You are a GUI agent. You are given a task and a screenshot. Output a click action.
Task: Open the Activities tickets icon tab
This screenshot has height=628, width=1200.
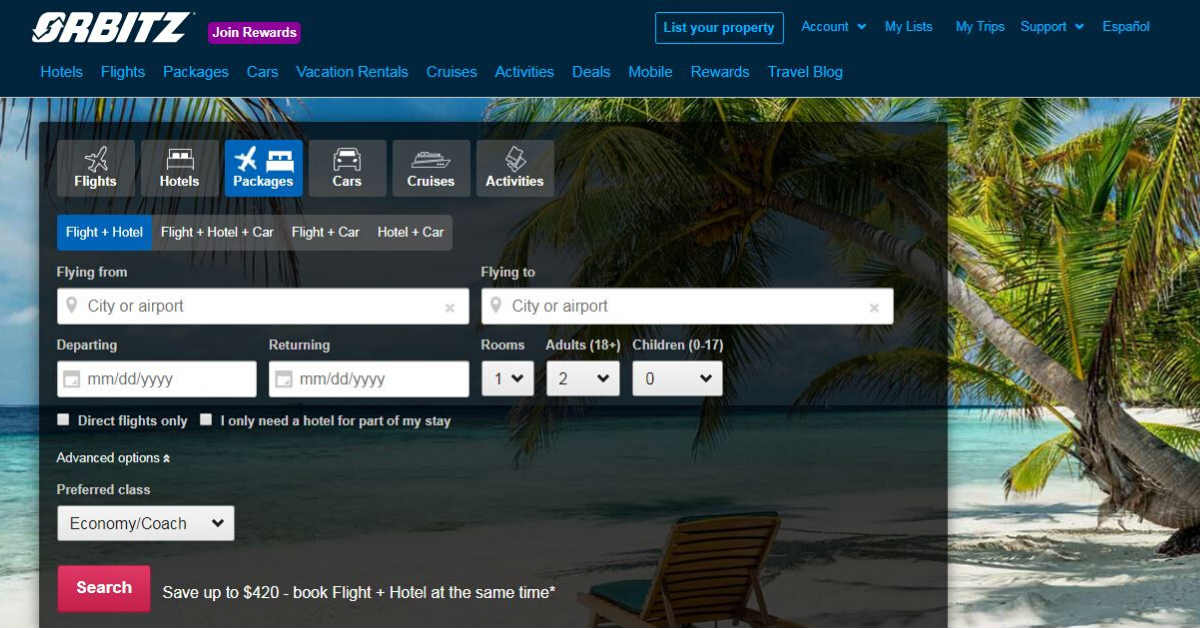pyautogui.click(x=515, y=168)
